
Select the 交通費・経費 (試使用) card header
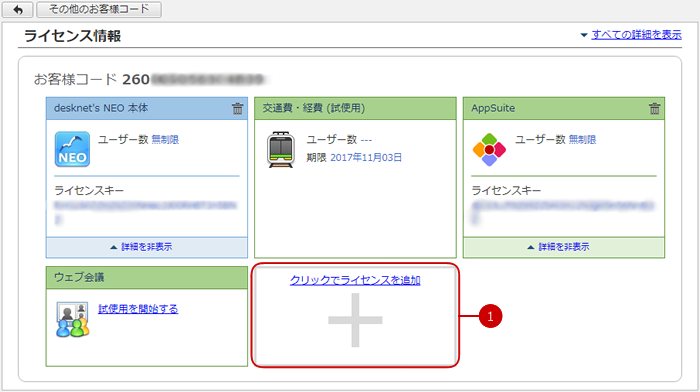pyautogui.click(x=355, y=108)
